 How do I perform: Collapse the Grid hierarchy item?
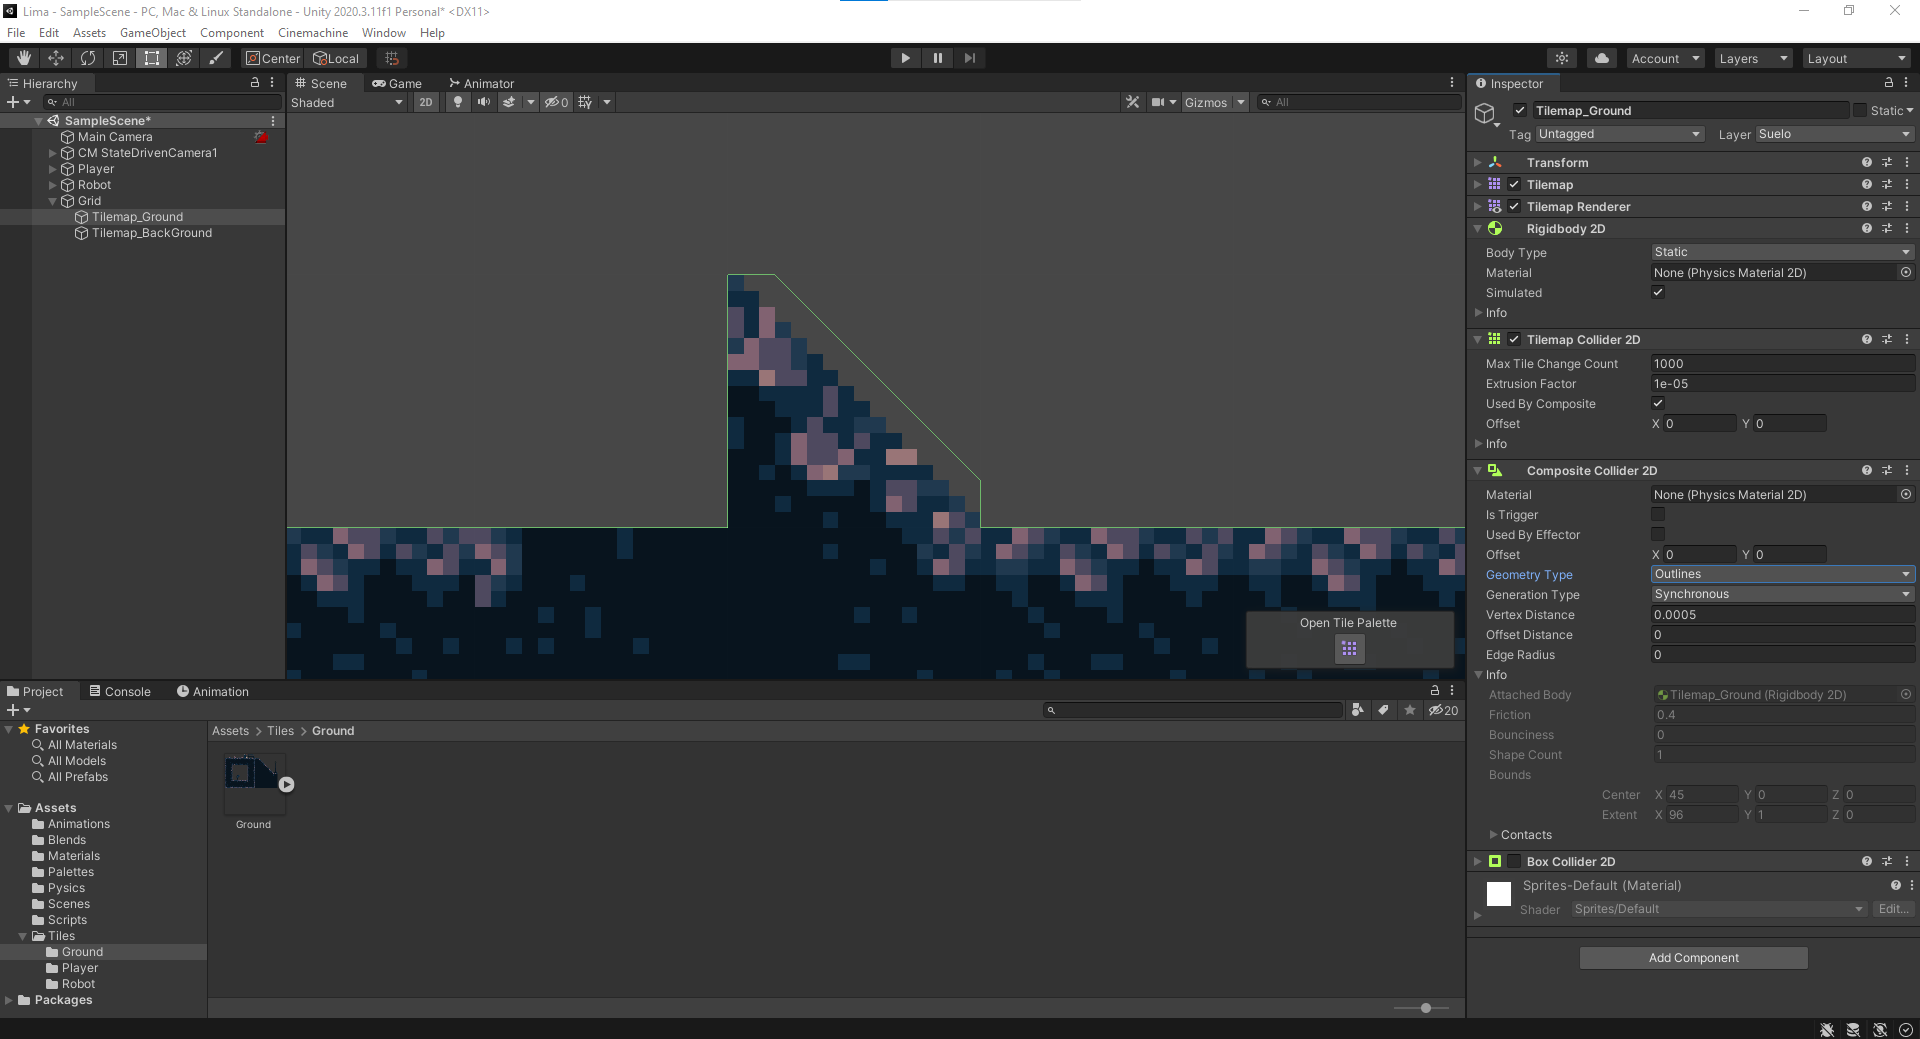(x=53, y=201)
